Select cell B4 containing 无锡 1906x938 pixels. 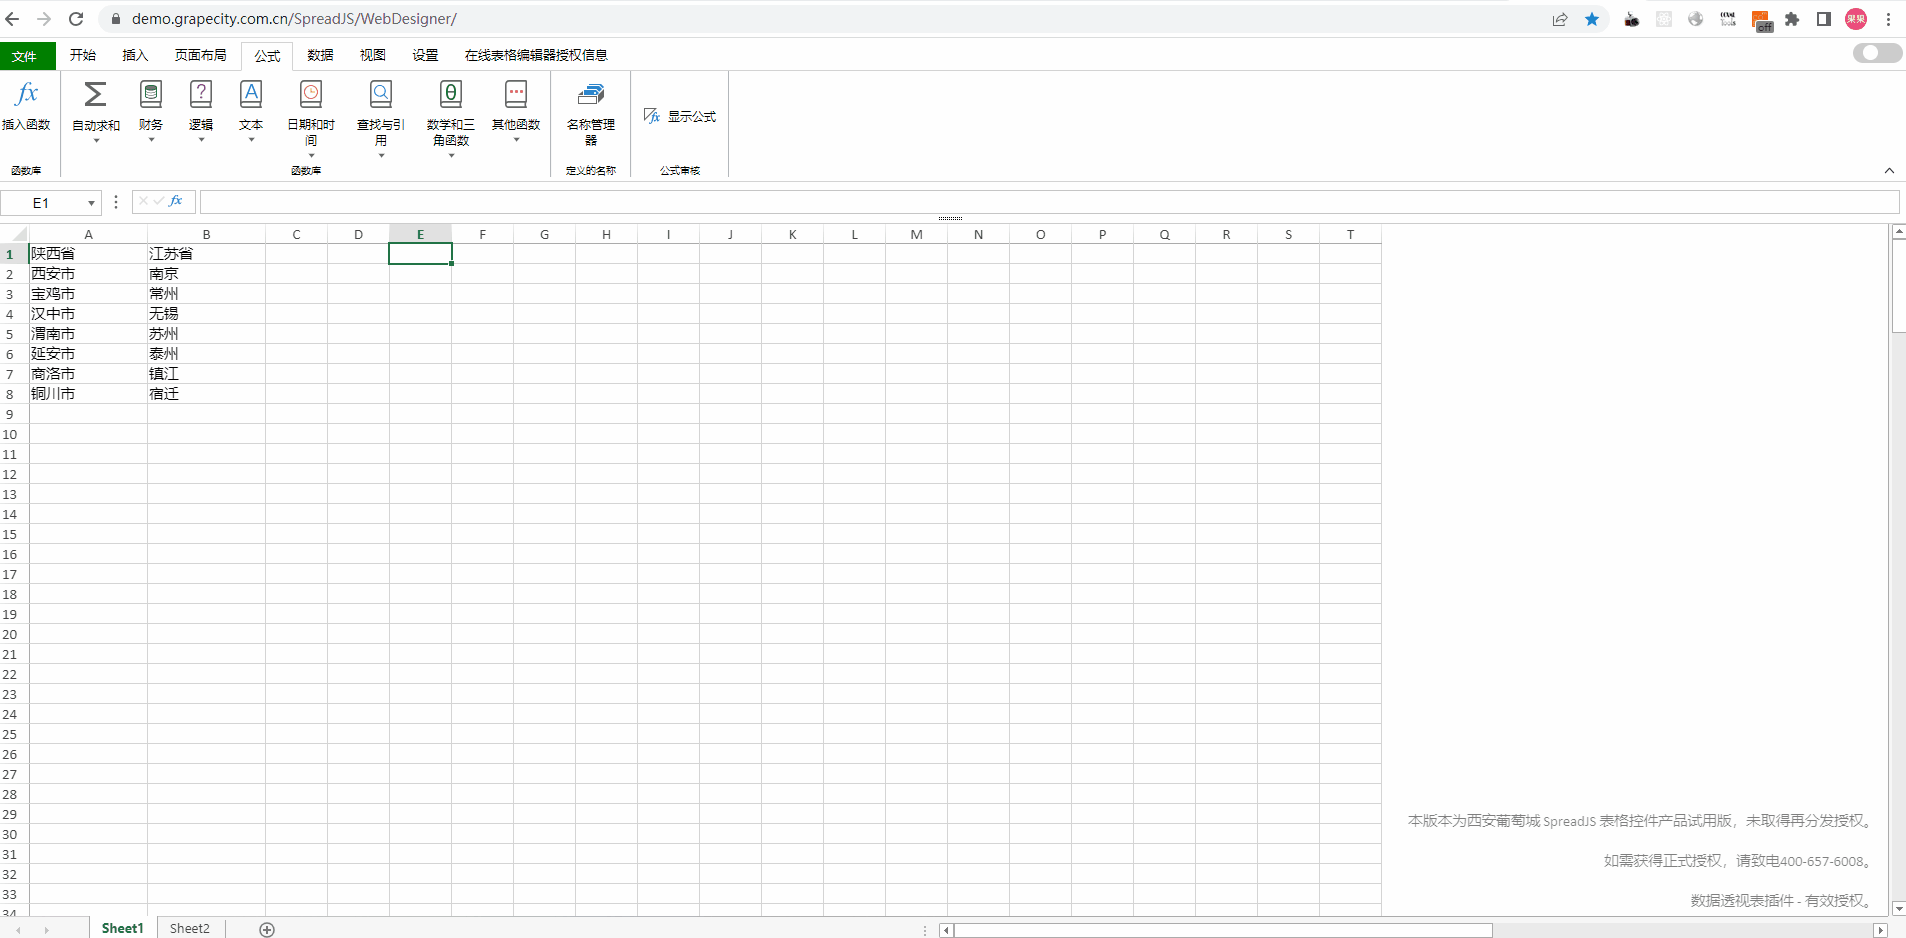click(x=206, y=314)
